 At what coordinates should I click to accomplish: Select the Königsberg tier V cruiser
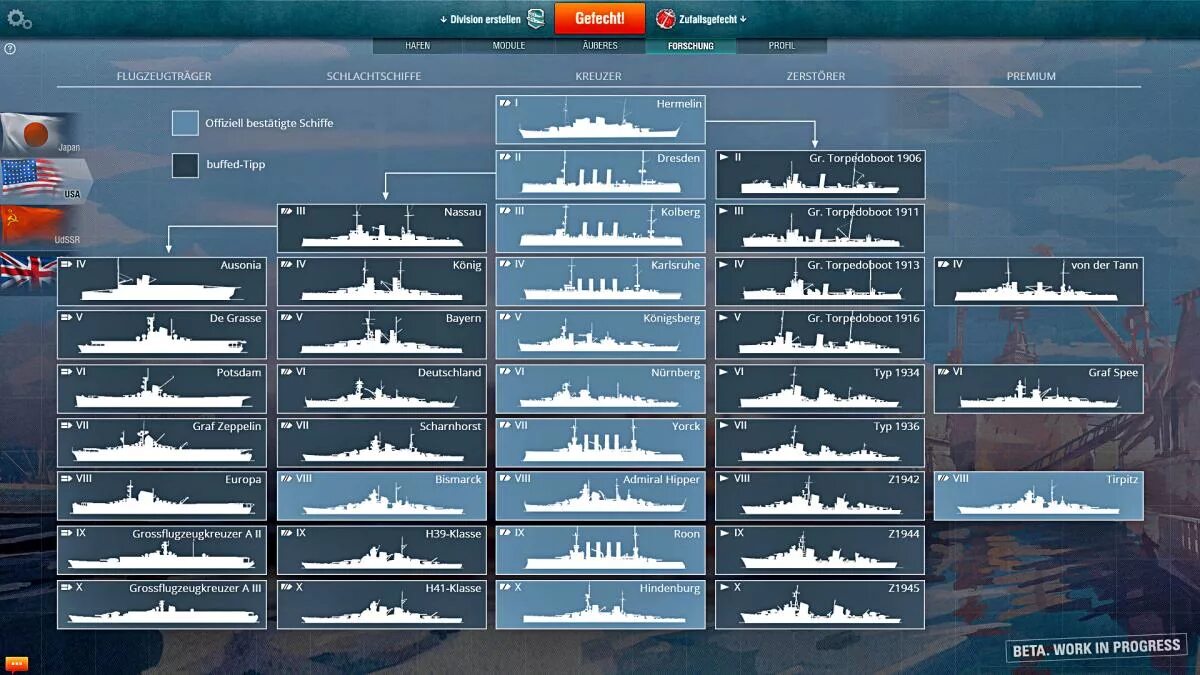tap(600, 334)
